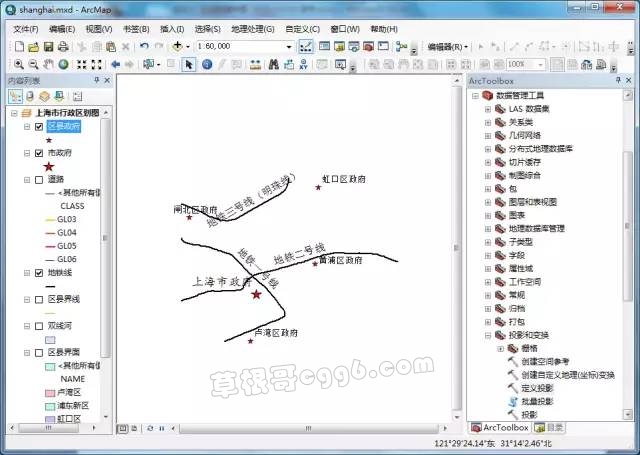
Task: Open the 投影 tool
Action: 522,415
